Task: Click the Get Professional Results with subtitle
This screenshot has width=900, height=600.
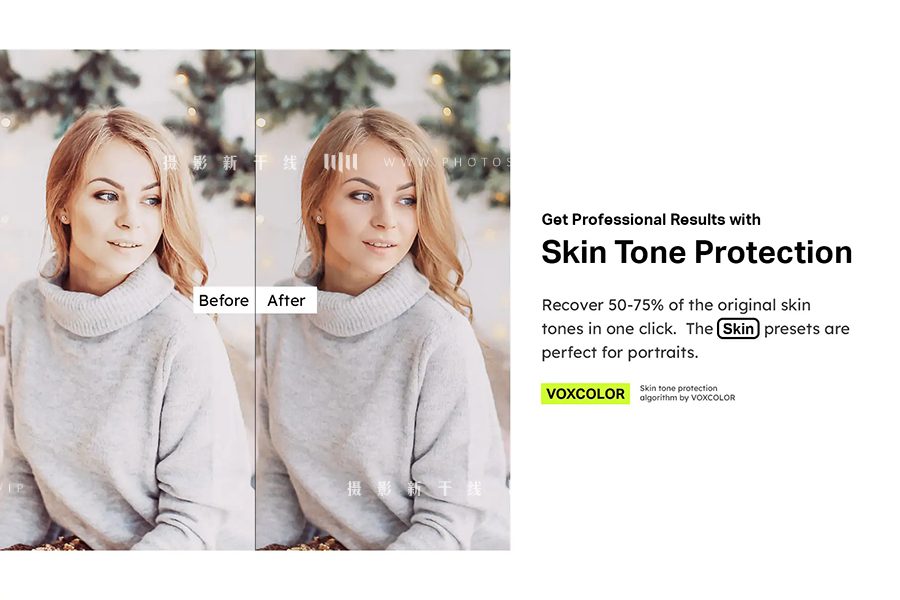Action: coord(651,219)
